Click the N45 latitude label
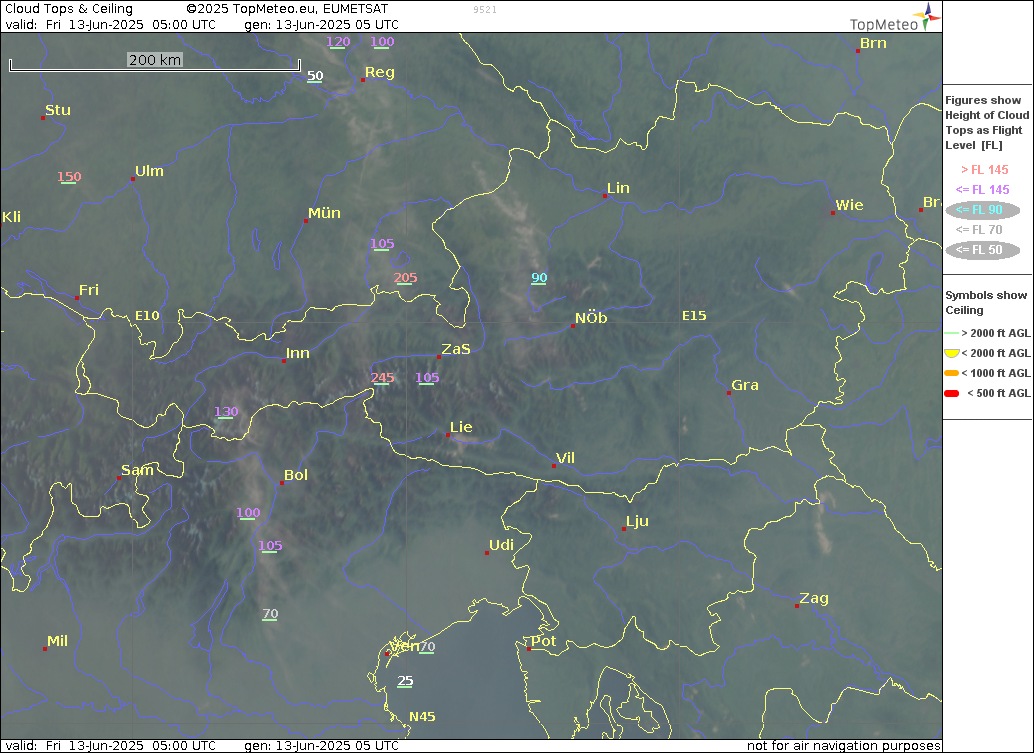The width and height of the screenshot is (1034, 753). 422,717
